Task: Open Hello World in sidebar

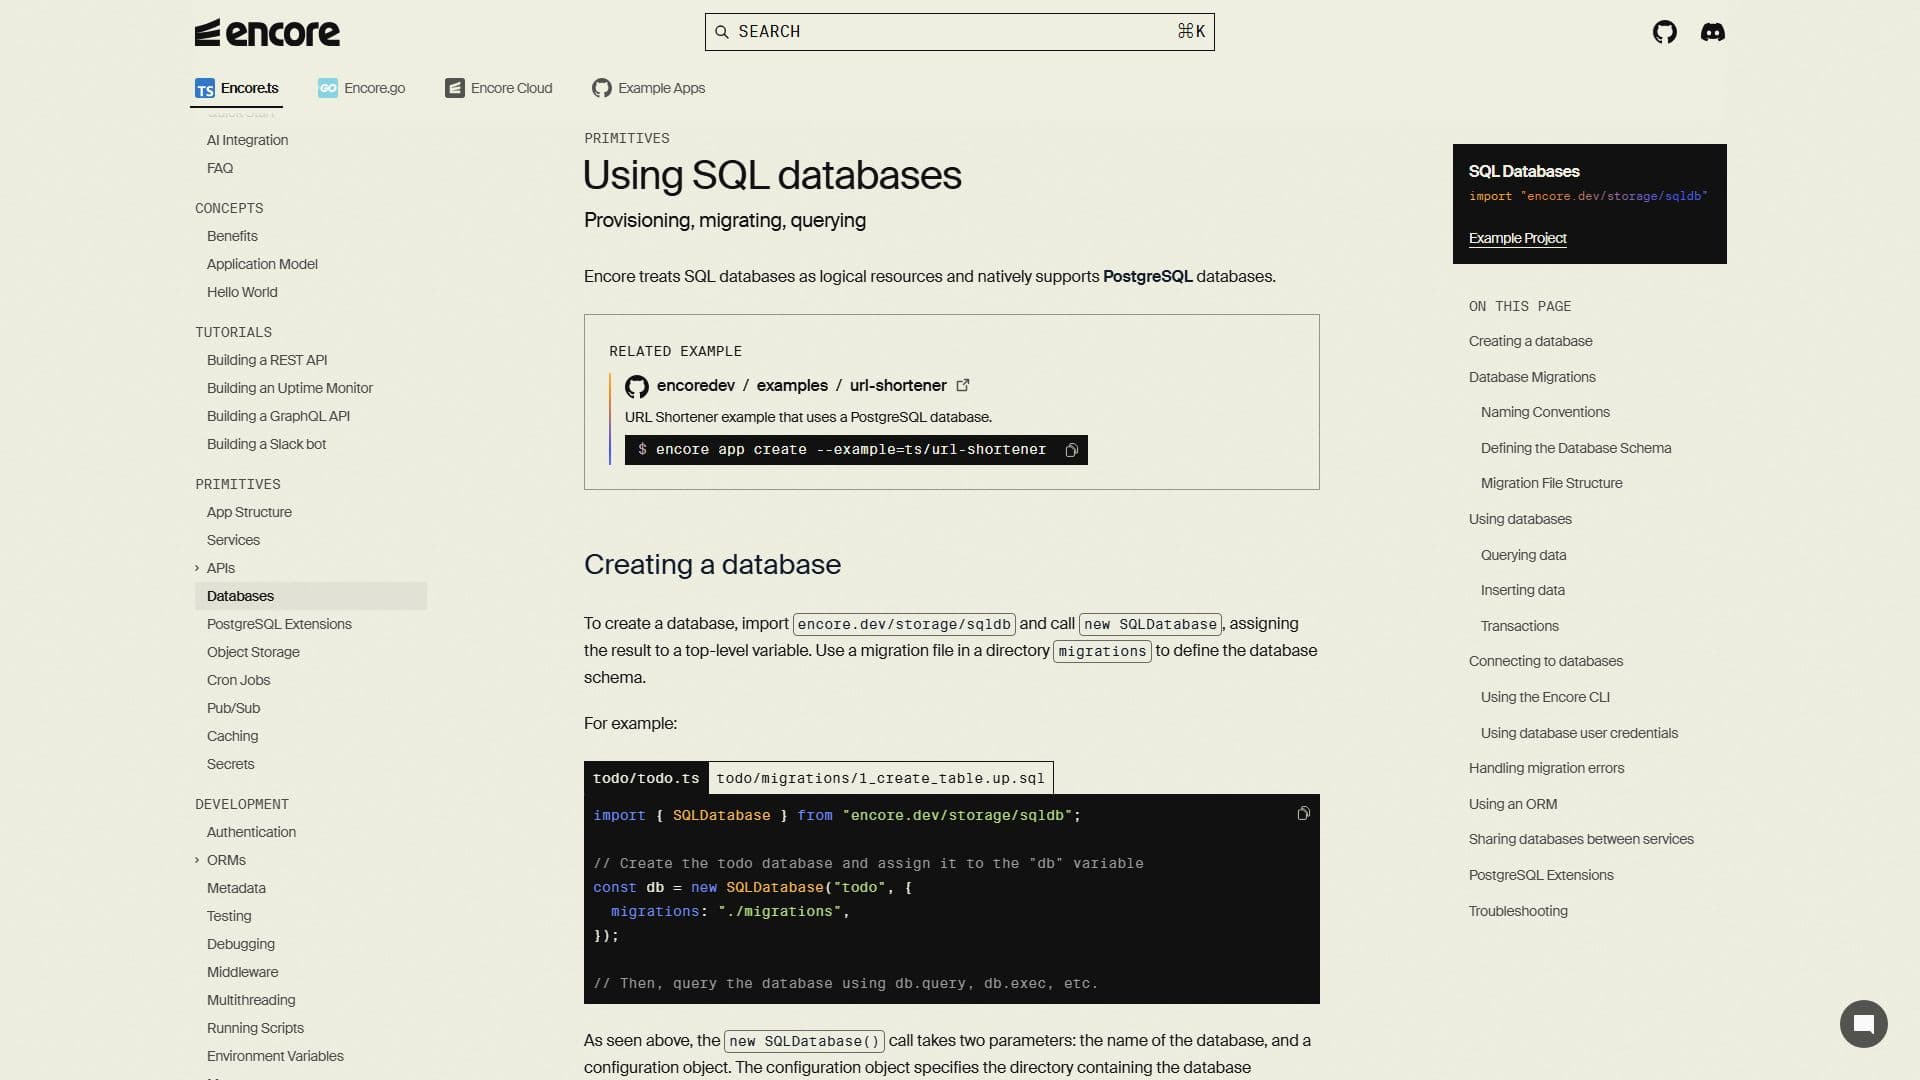Action: pos(242,292)
